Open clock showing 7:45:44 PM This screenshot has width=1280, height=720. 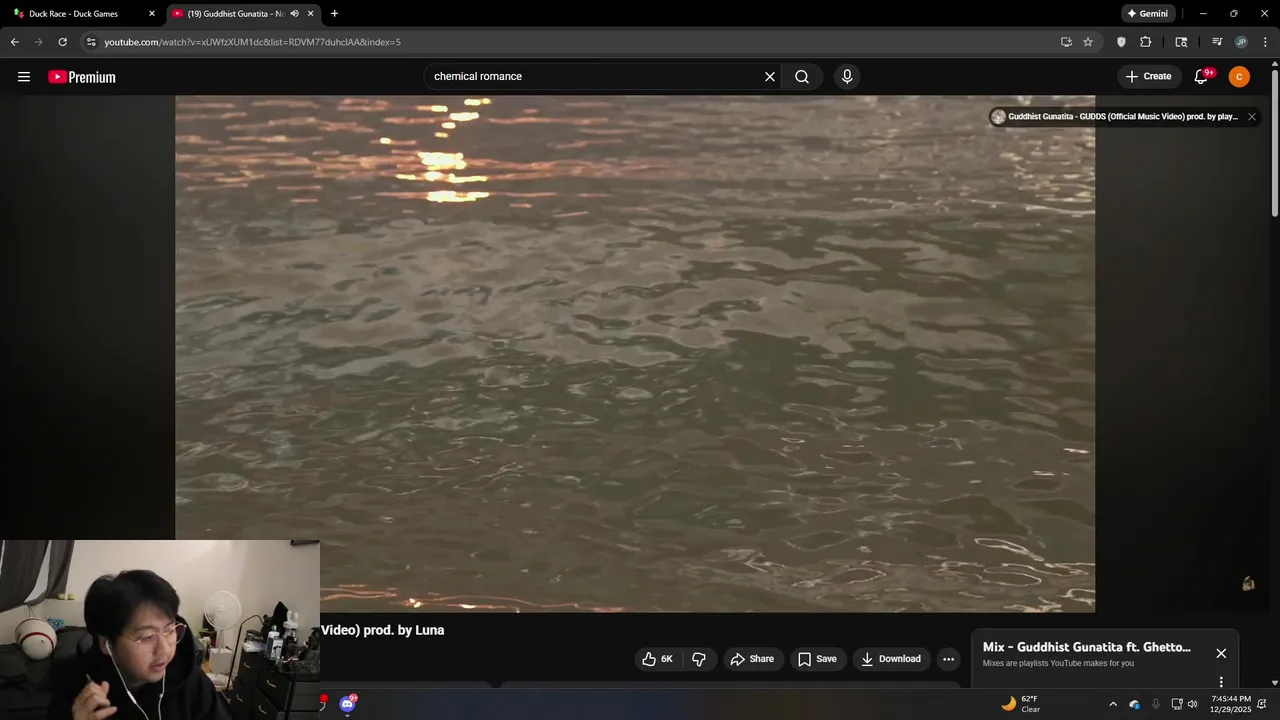tap(1231, 704)
